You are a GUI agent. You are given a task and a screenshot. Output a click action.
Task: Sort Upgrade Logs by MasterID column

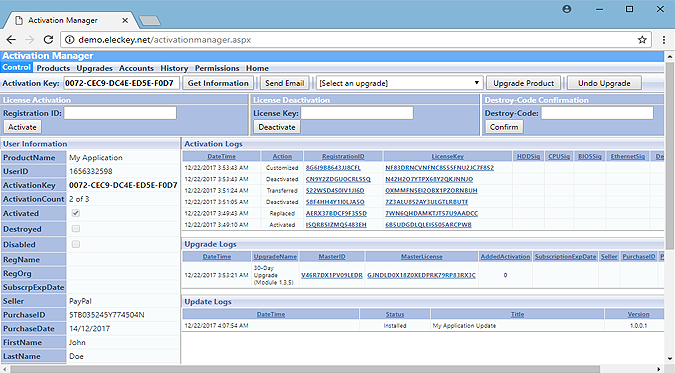point(332,257)
